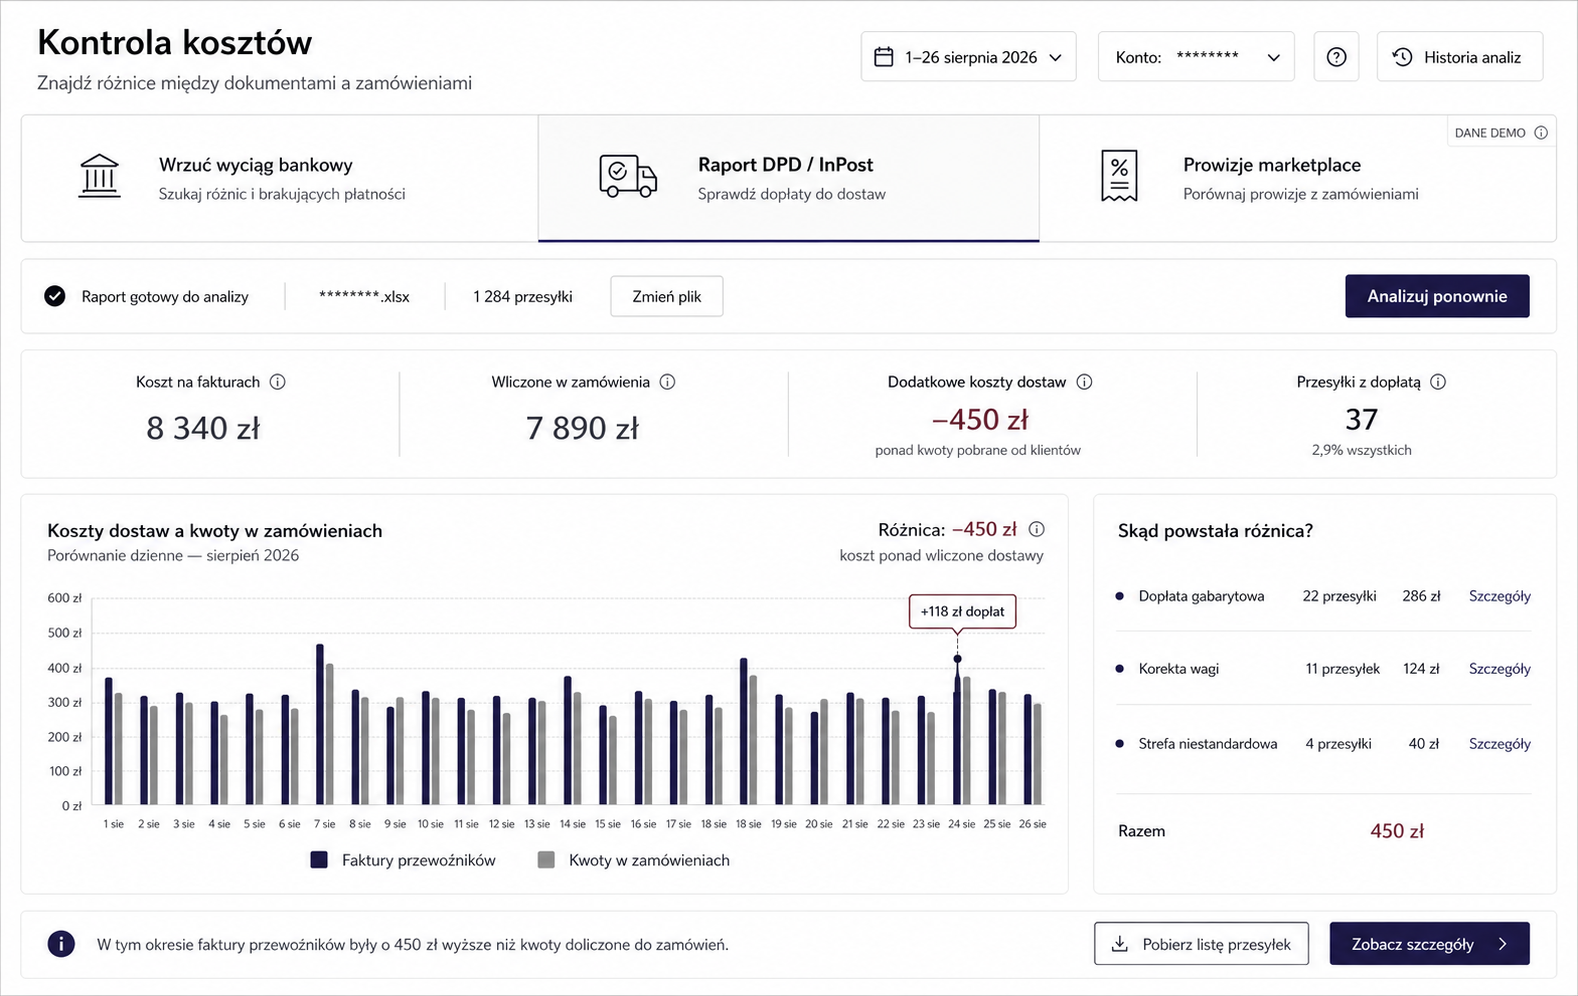Click the dark bar for 7 sie
The width and height of the screenshot is (1578, 996).
320,724
